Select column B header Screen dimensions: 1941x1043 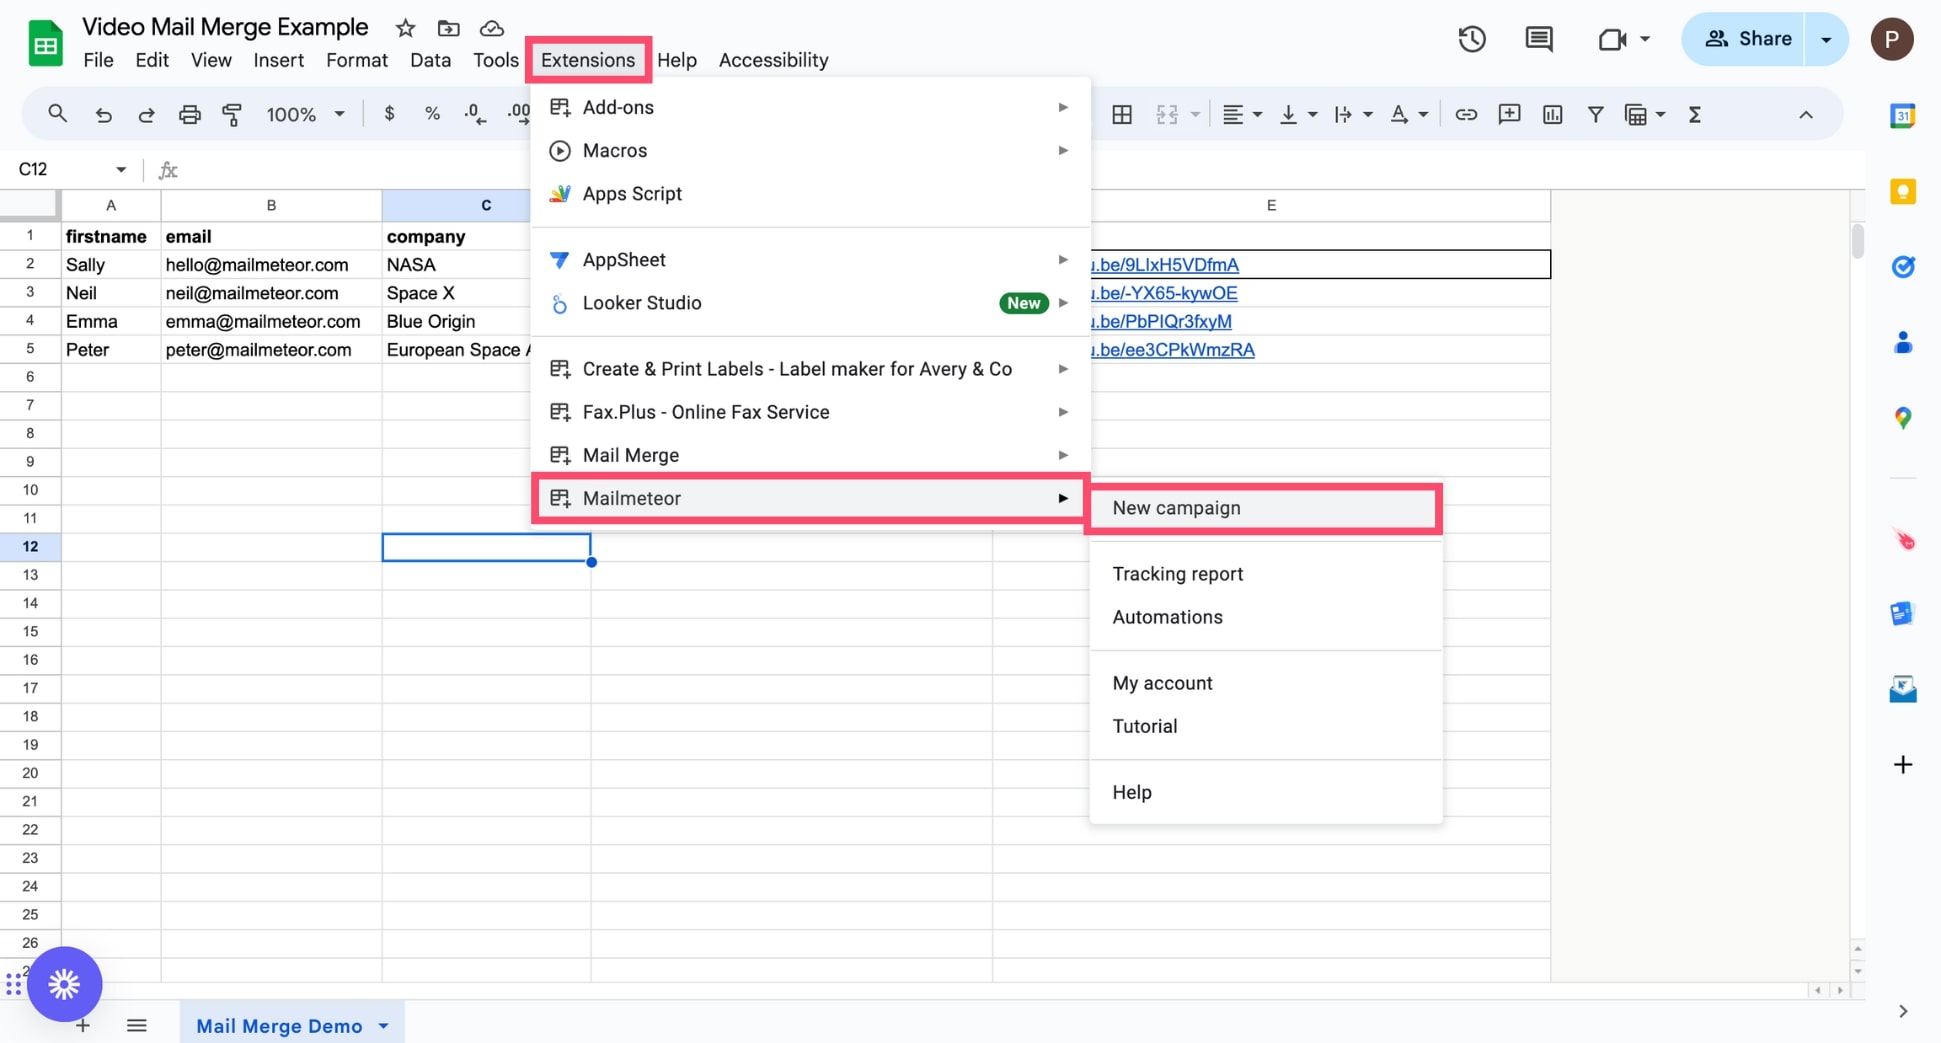tap(271, 205)
